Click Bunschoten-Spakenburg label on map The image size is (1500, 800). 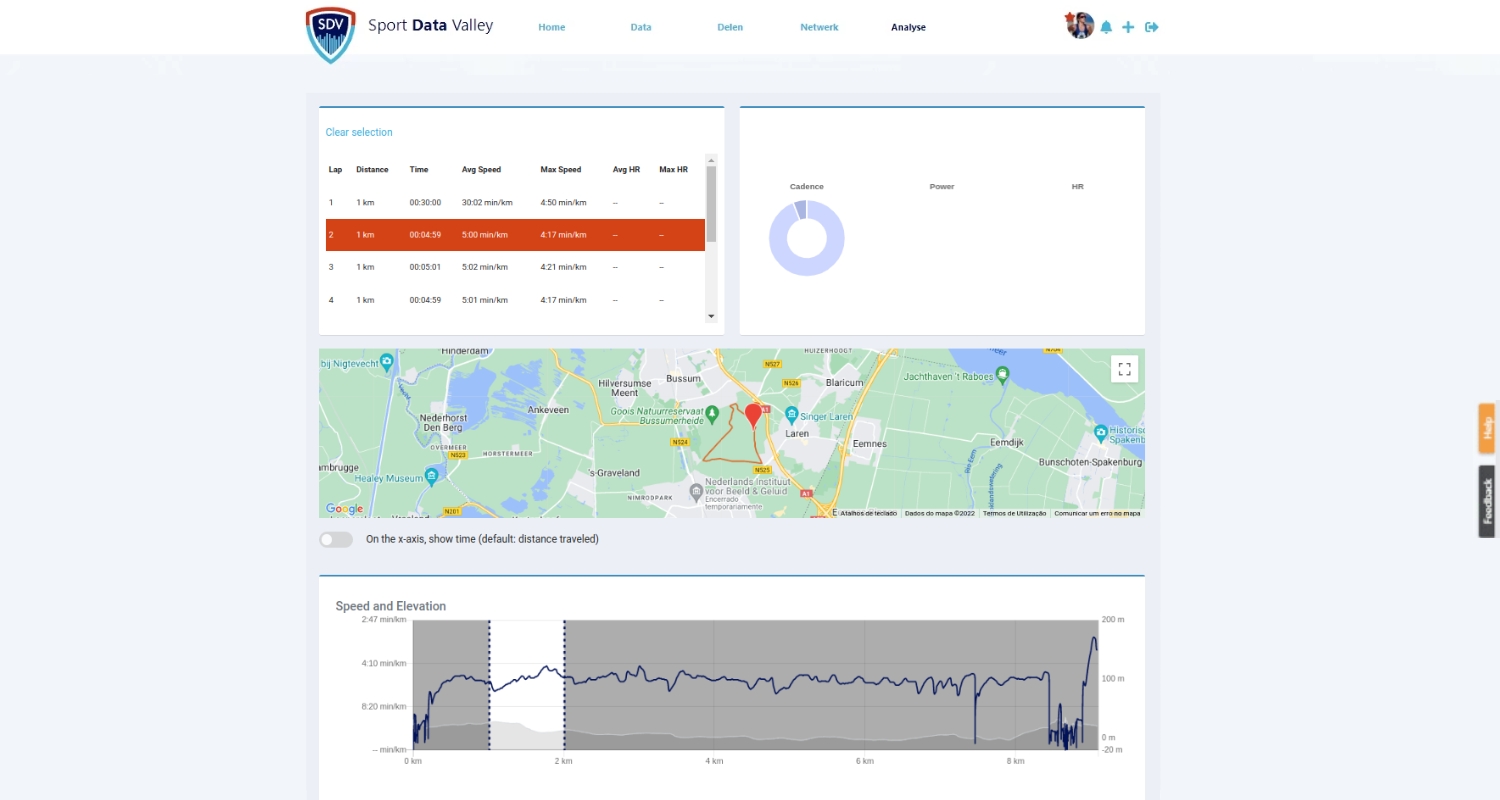tap(1088, 463)
